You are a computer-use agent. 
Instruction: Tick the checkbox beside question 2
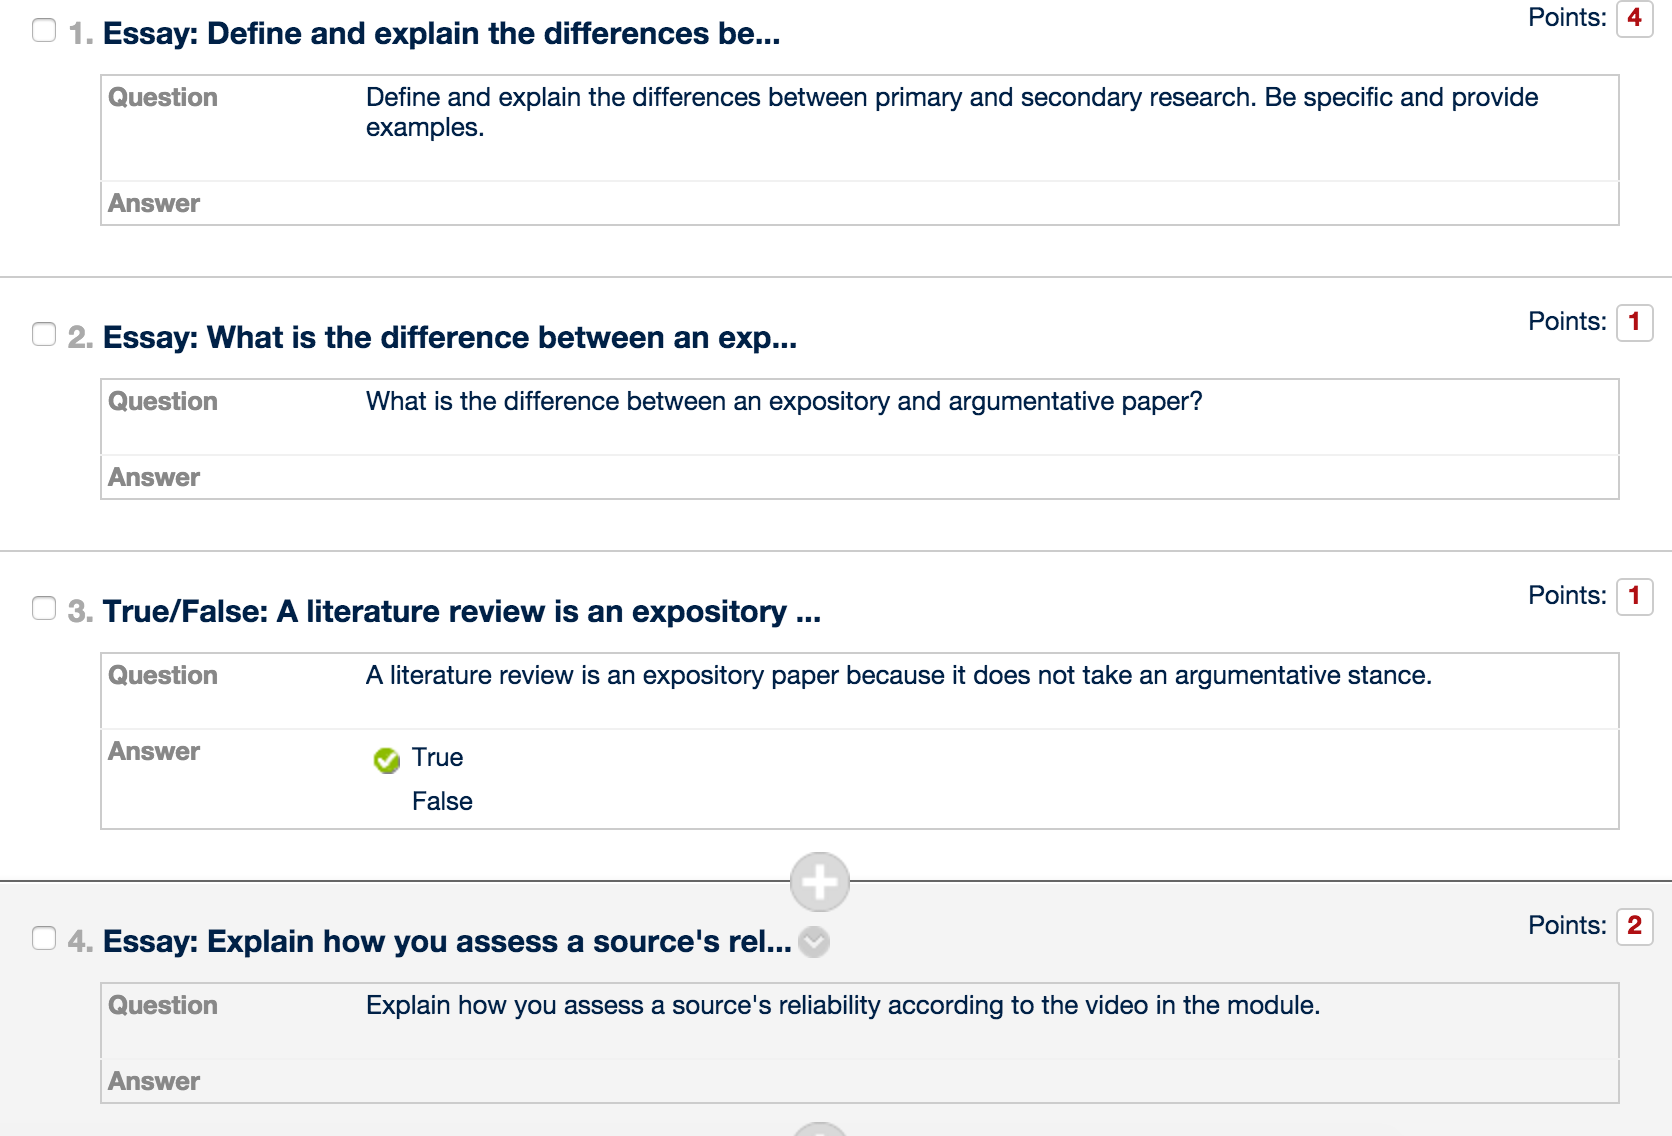tap(44, 334)
